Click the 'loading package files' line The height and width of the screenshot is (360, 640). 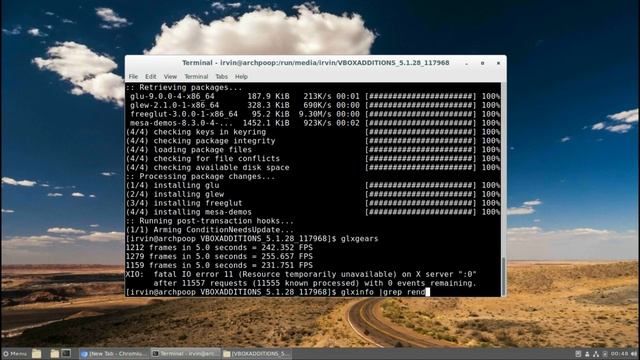(x=313, y=150)
